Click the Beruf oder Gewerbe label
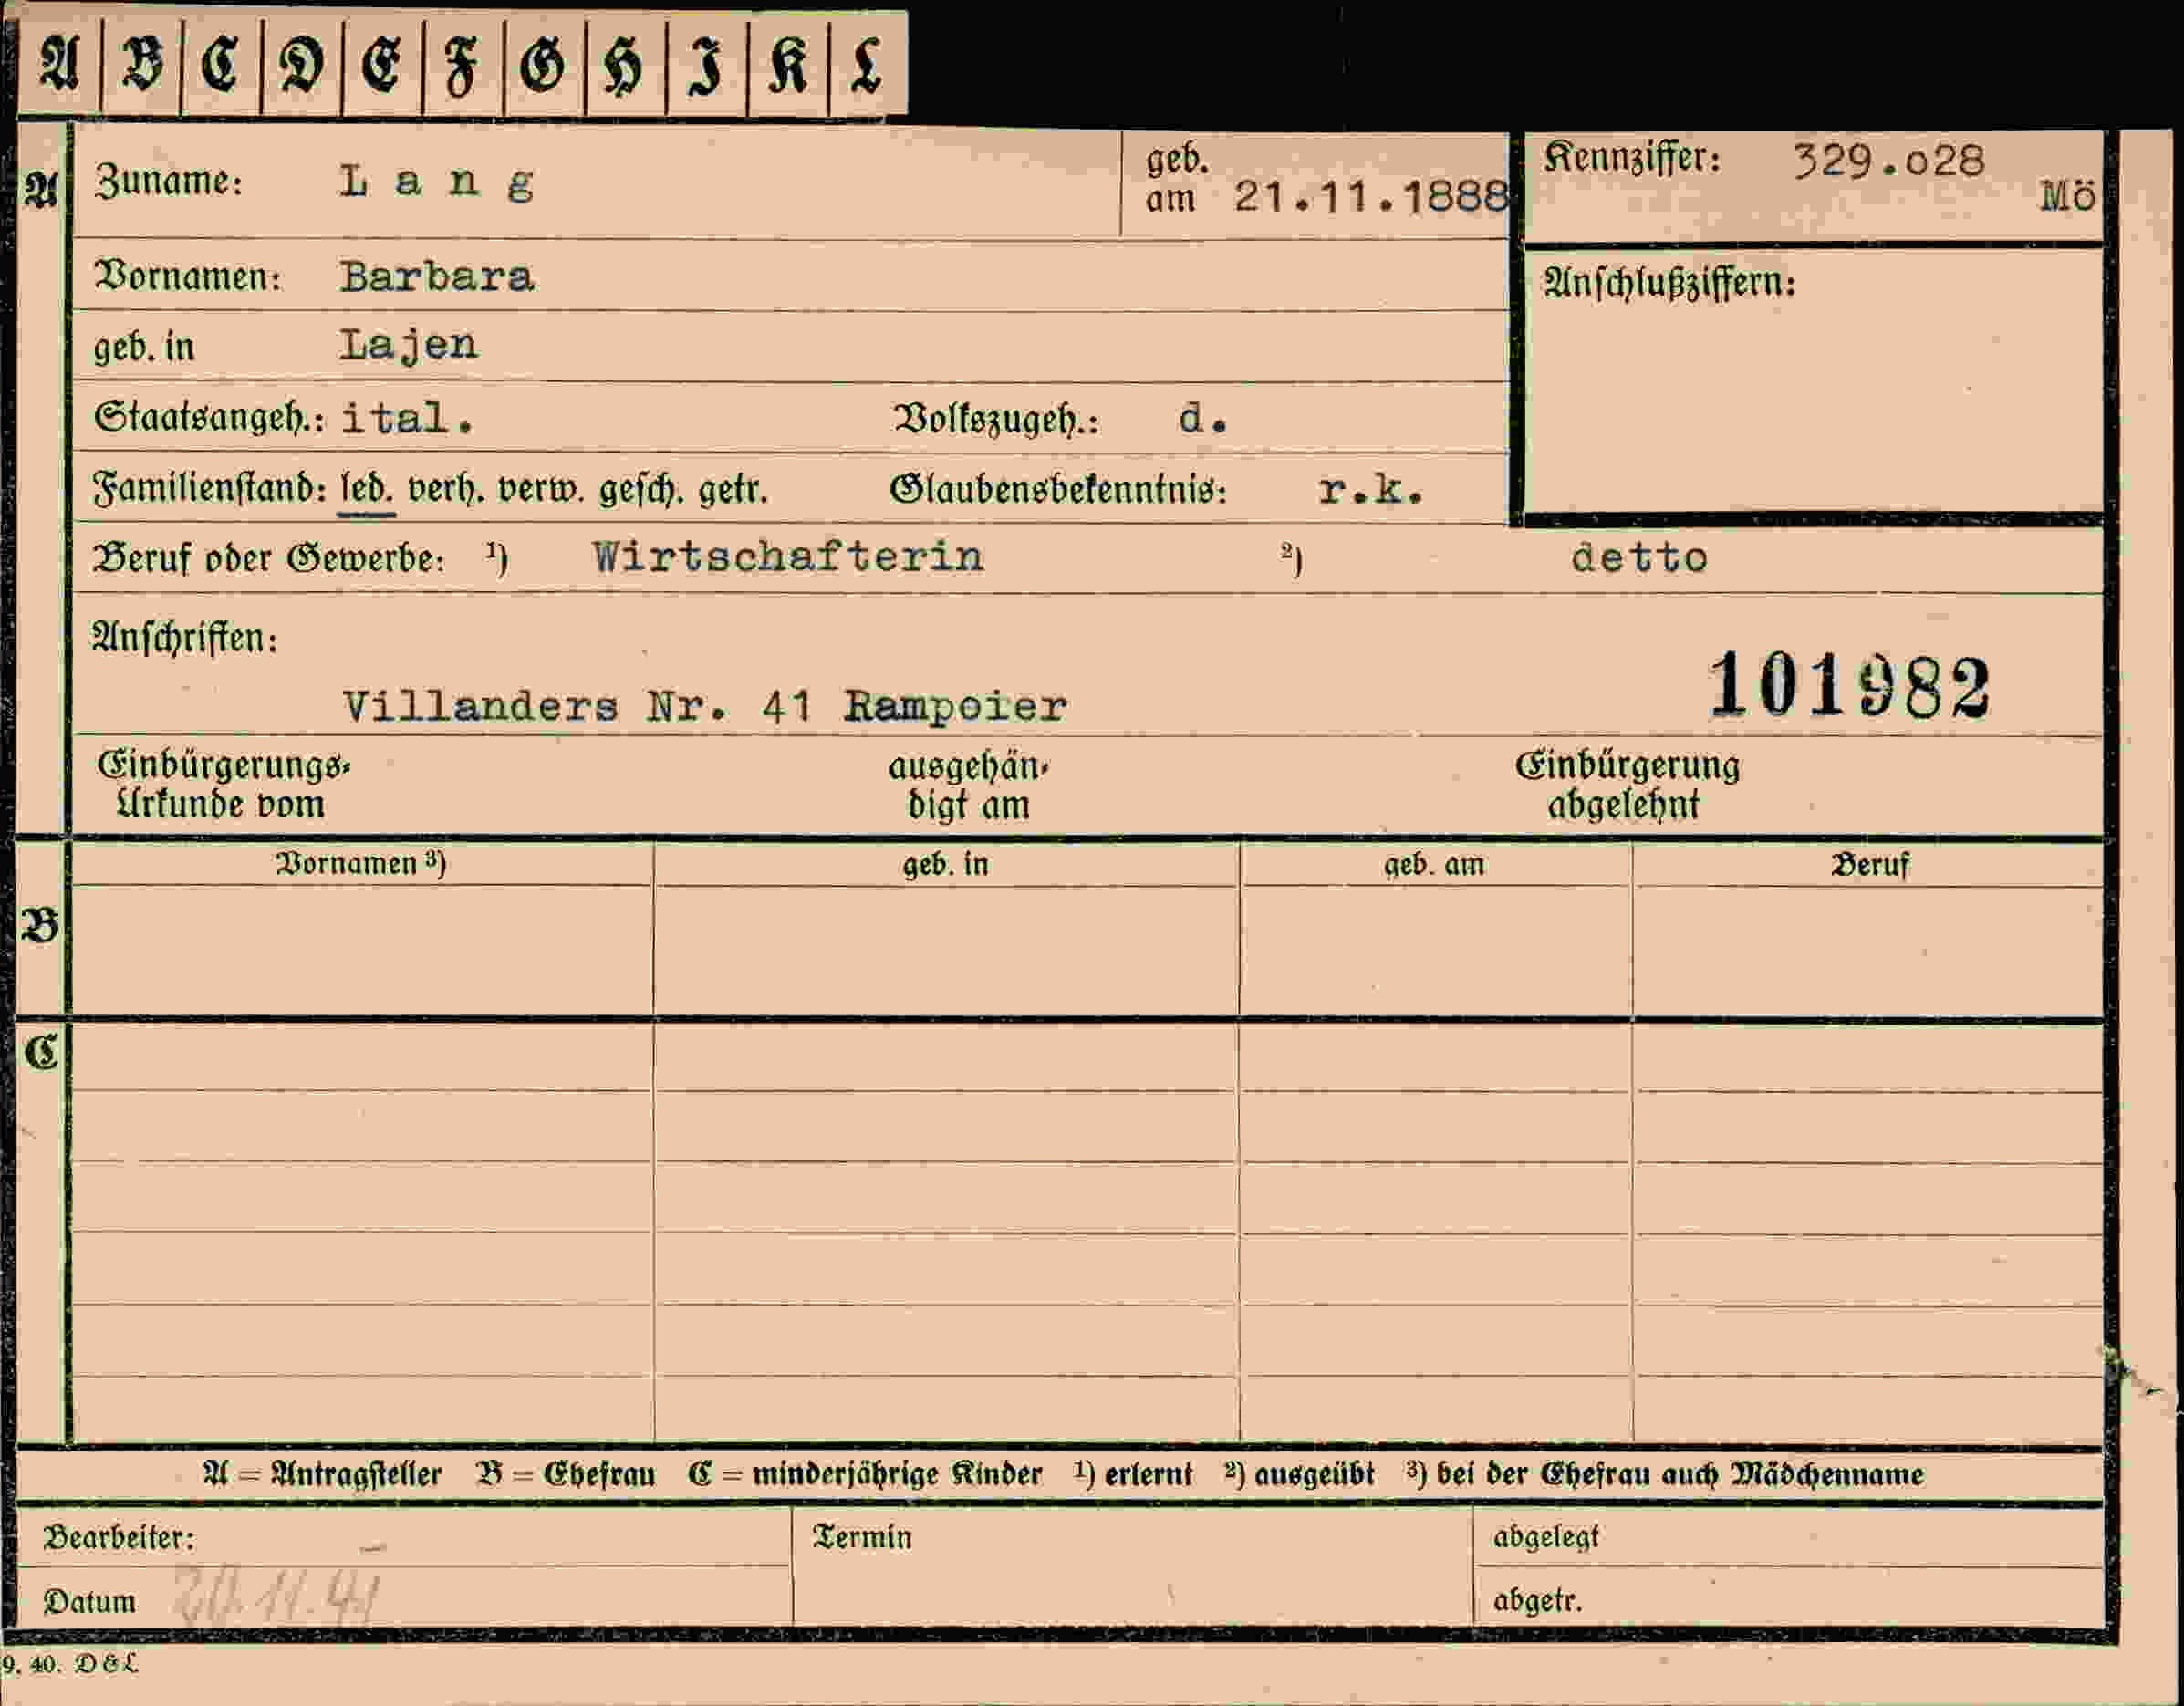Screen dimensions: 2184x1706 coord(268,558)
